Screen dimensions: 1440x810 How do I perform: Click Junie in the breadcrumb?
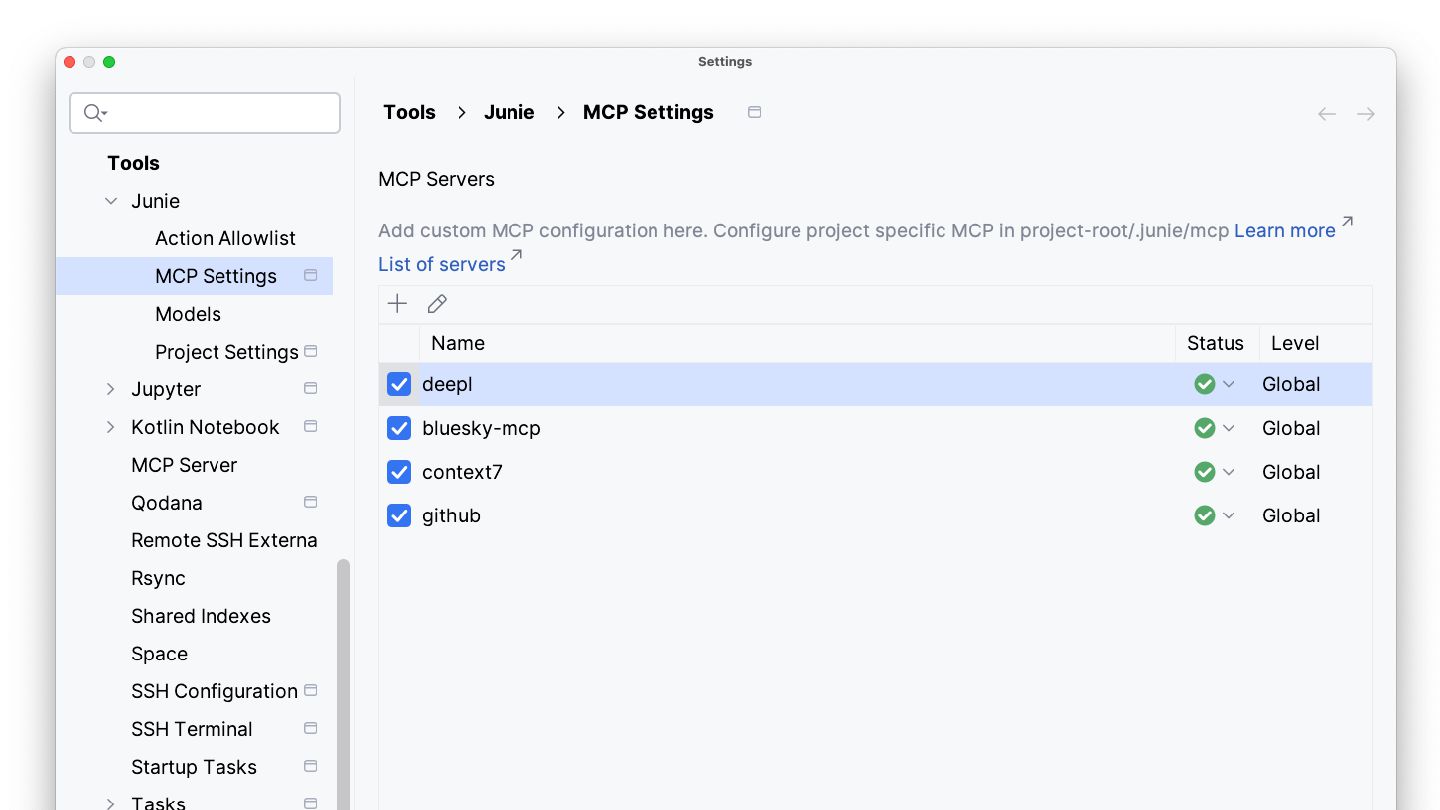coord(509,112)
